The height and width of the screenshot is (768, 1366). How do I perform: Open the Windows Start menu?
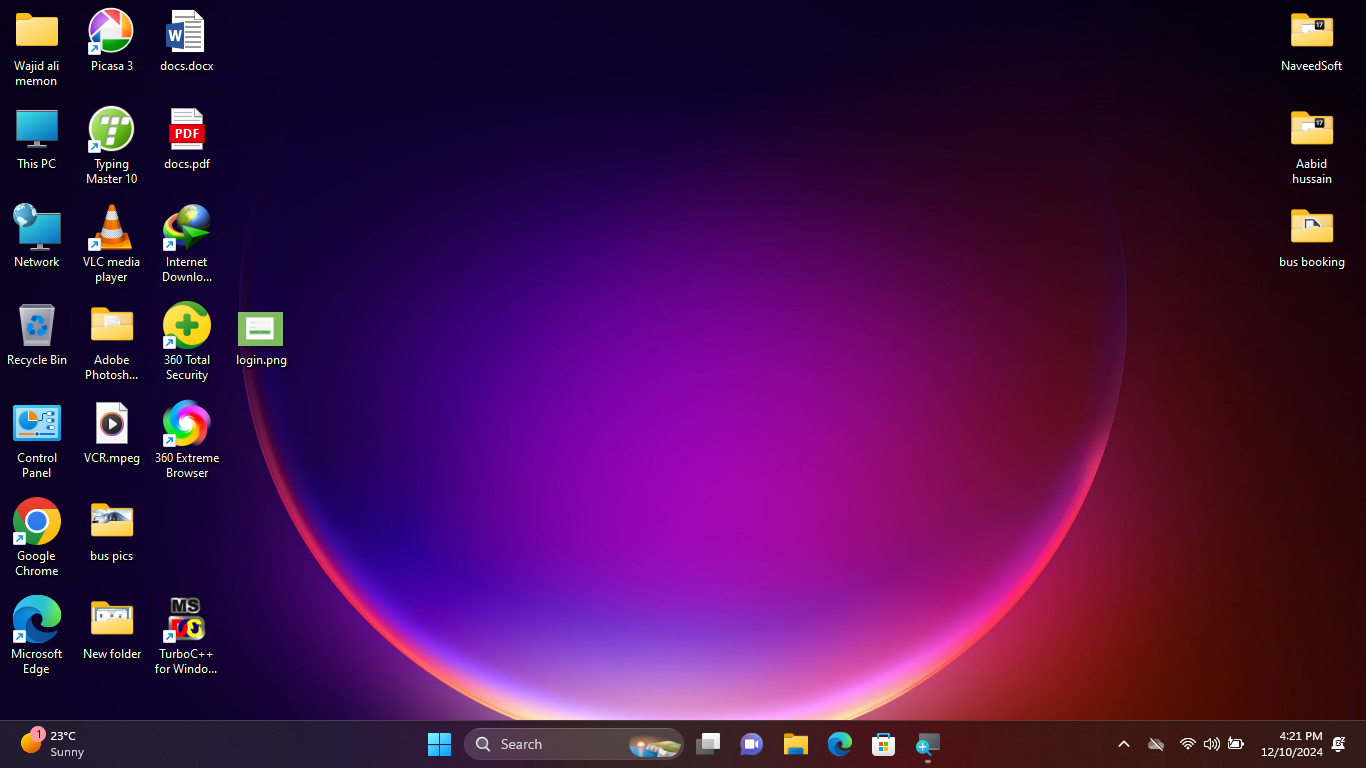click(439, 744)
